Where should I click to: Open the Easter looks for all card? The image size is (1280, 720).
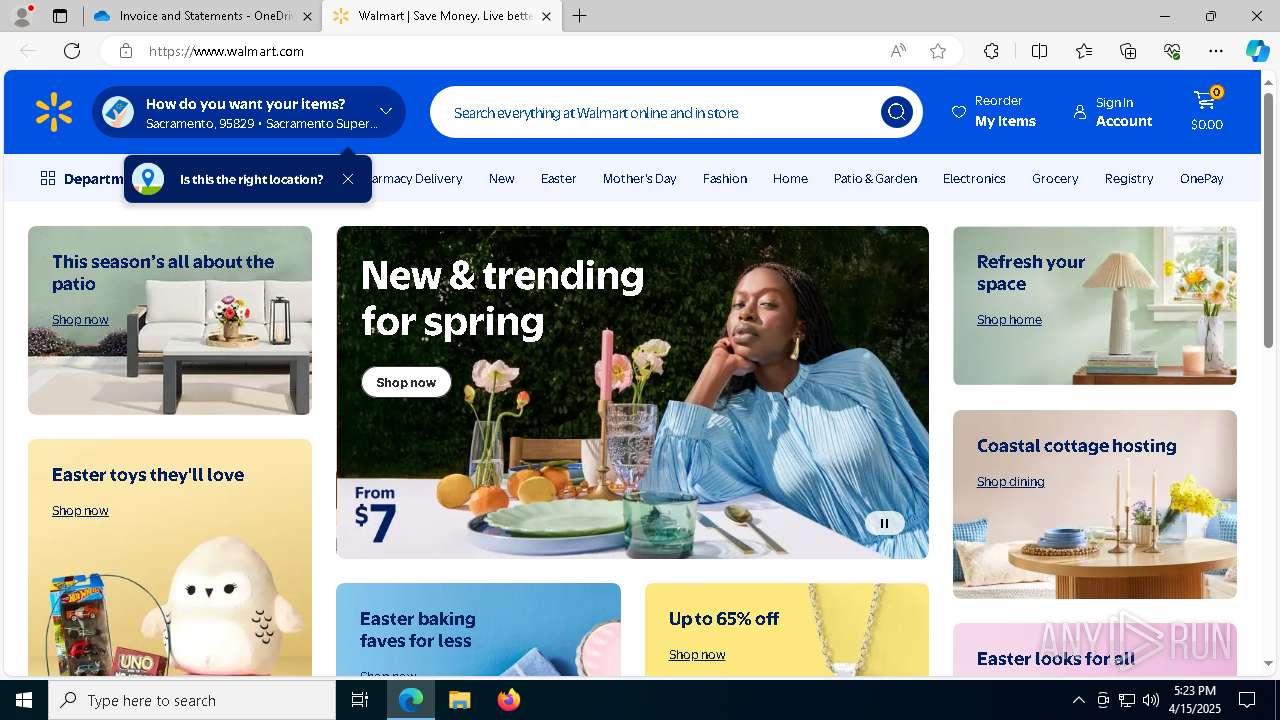point(1094,649)
